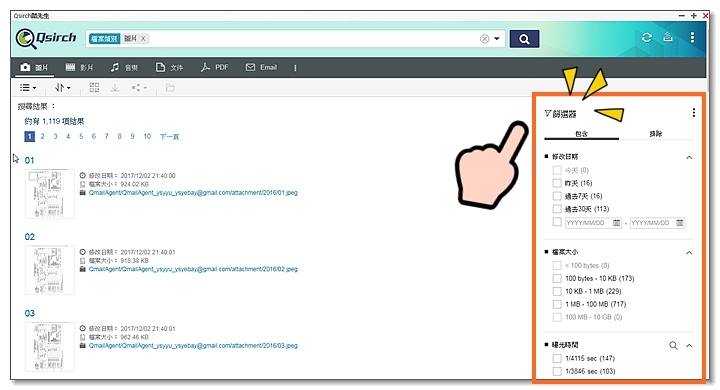Switch to the 圖片 photos tab
The height and width of the screenshot is (390, 720).
[x=34, y=68]
